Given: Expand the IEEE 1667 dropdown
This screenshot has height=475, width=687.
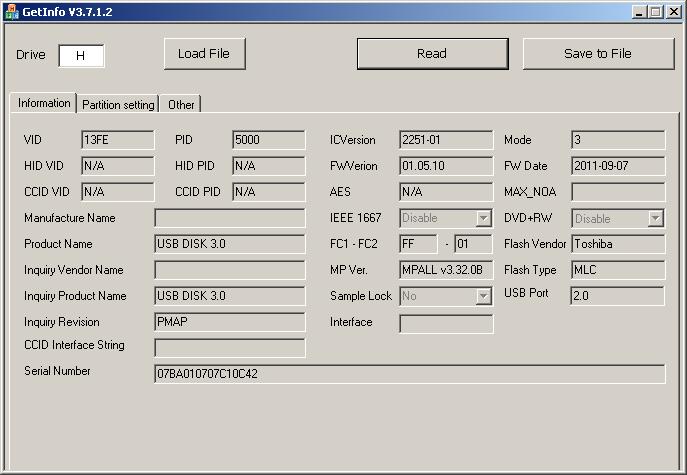Looking at the screenshot, I should tap(483, 218).
